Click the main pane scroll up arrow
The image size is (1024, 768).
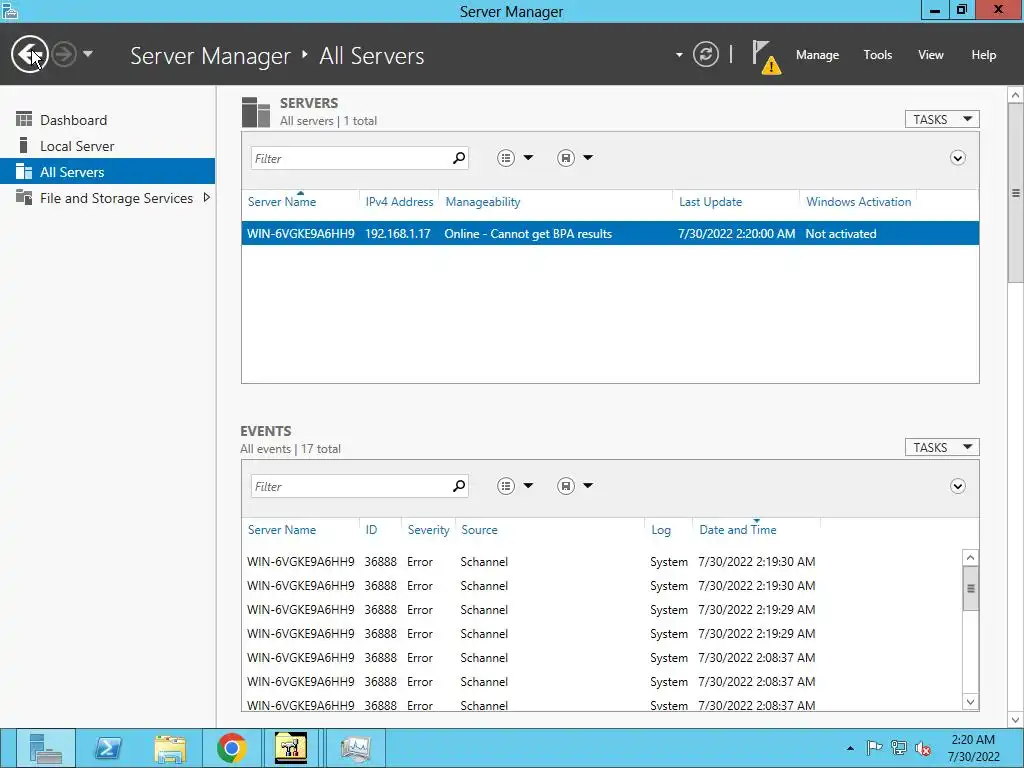(1016, 95)
